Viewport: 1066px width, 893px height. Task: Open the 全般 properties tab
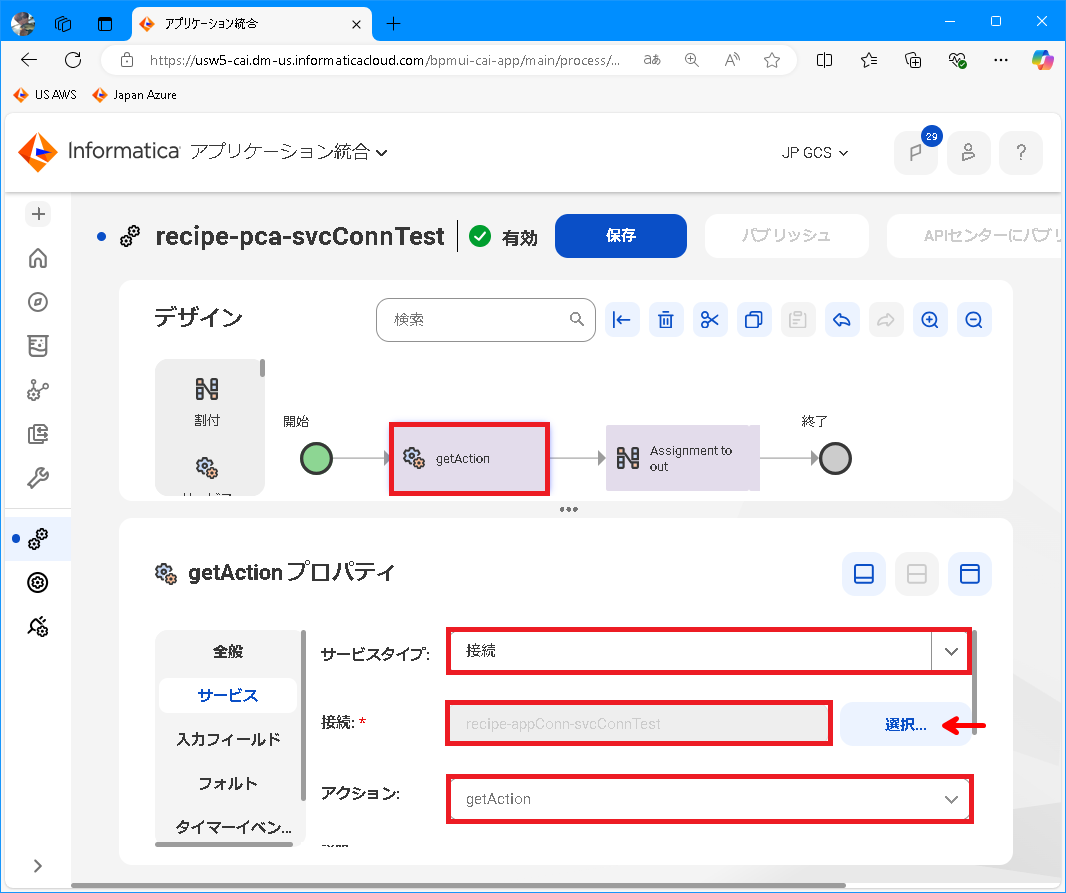click(228, 652)
